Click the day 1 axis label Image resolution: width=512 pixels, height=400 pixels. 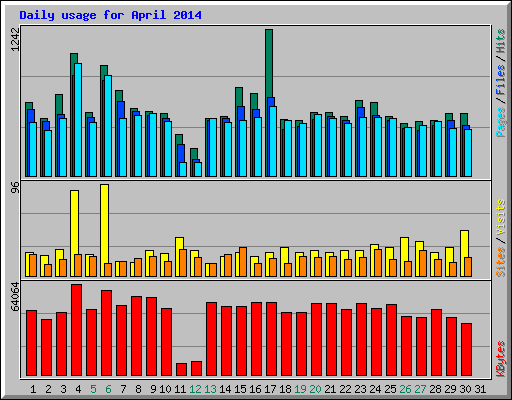click(33, 389)
